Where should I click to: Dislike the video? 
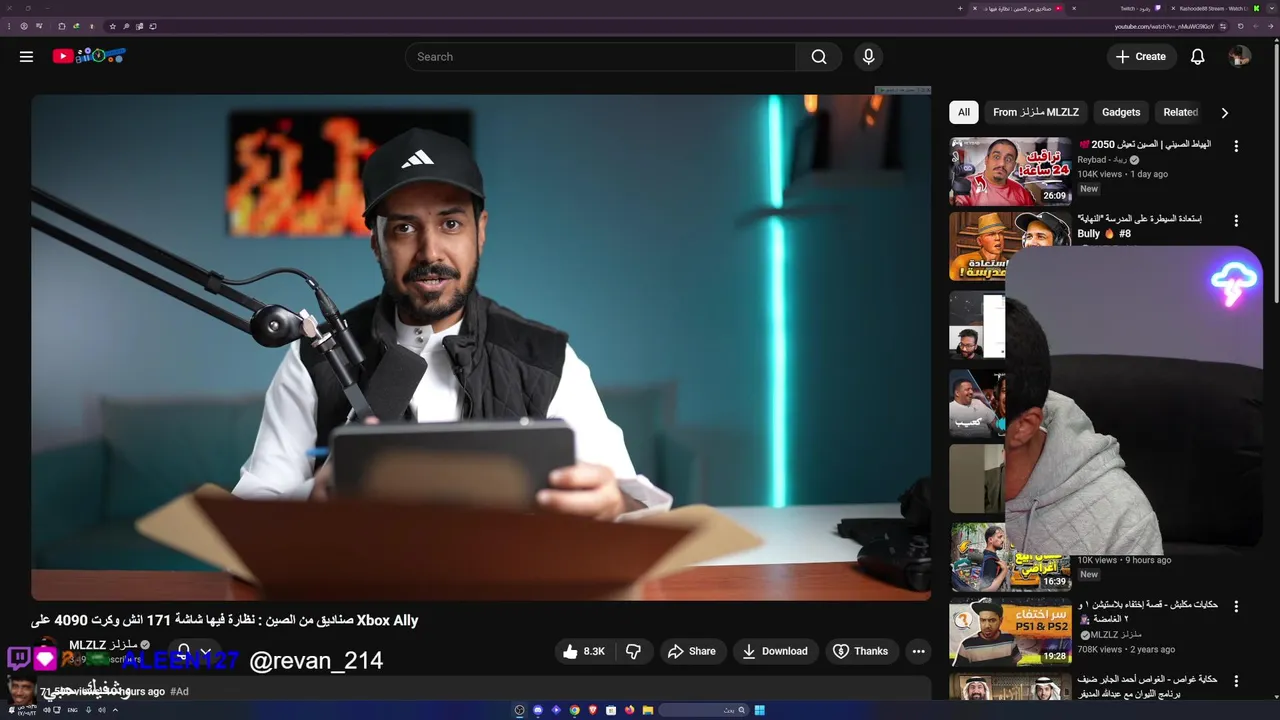click(633, 651)
